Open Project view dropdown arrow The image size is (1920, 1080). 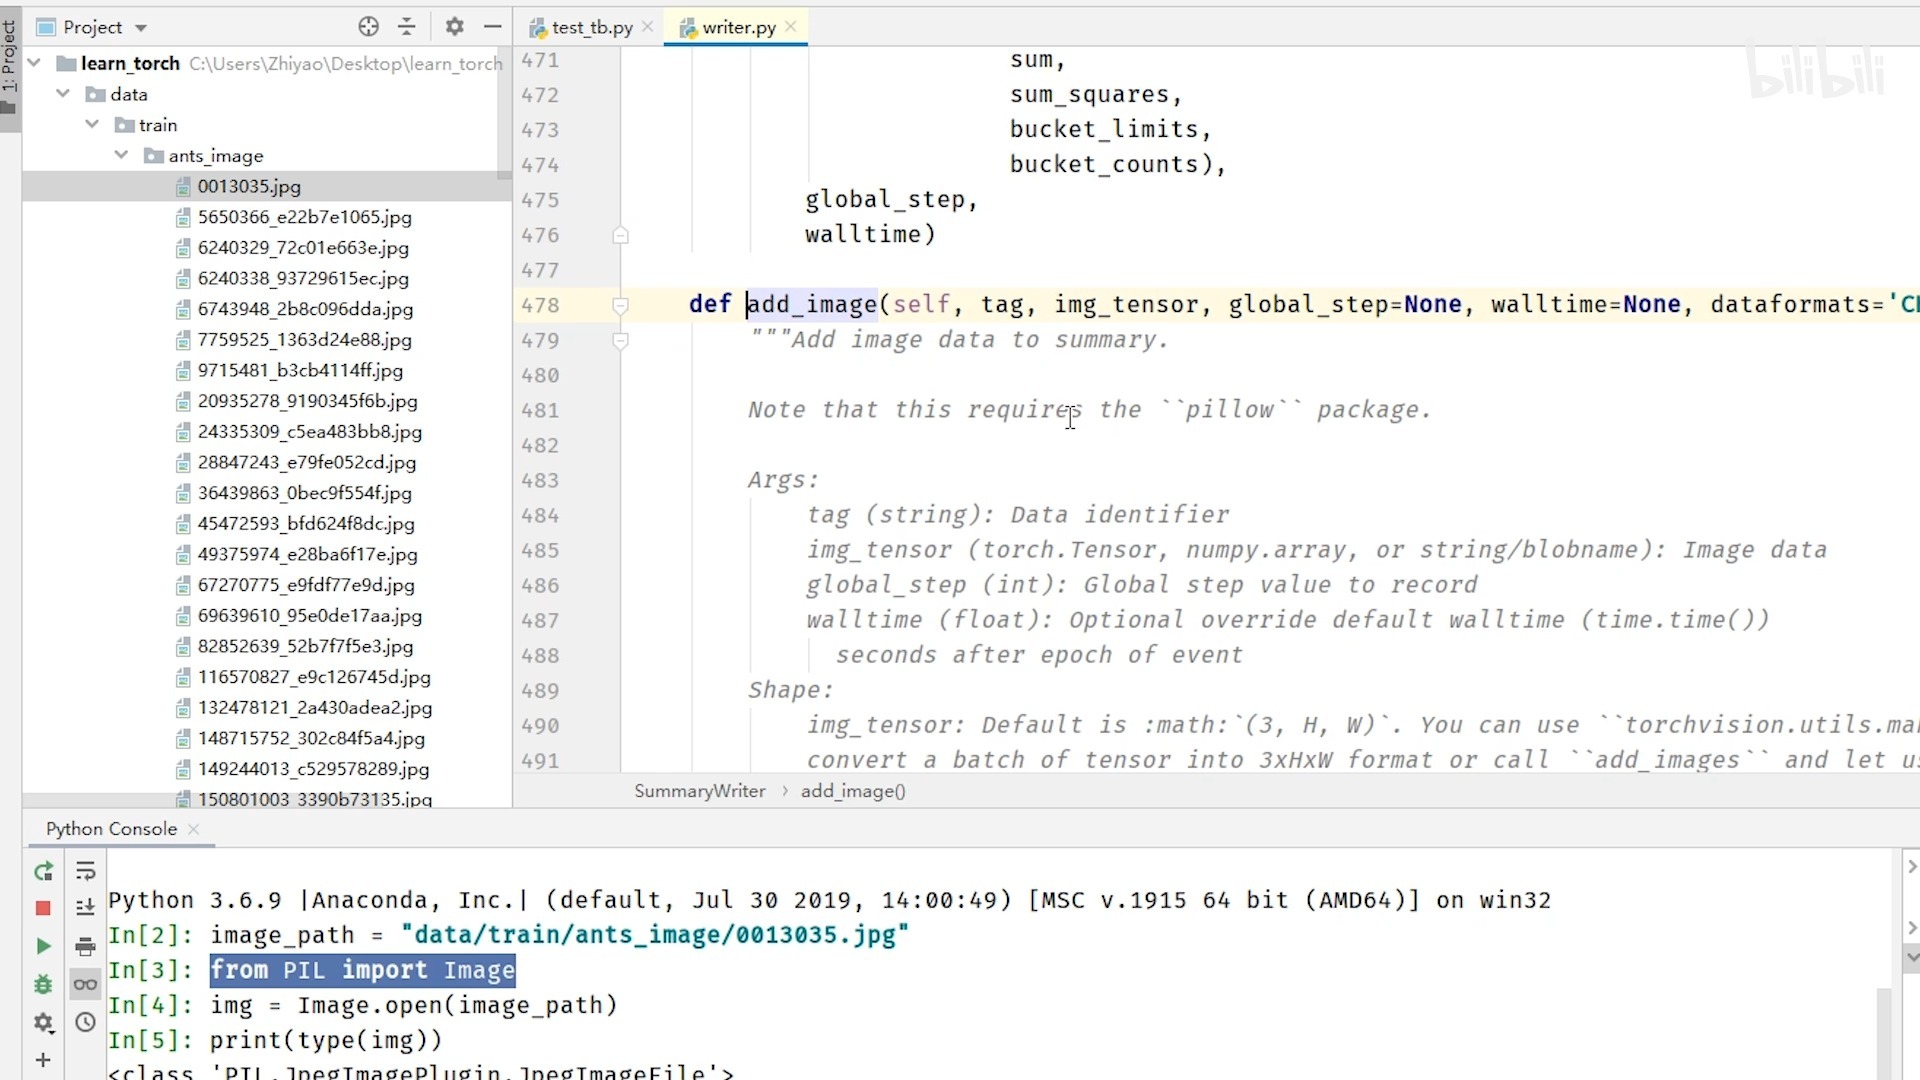tap(141, 28)
